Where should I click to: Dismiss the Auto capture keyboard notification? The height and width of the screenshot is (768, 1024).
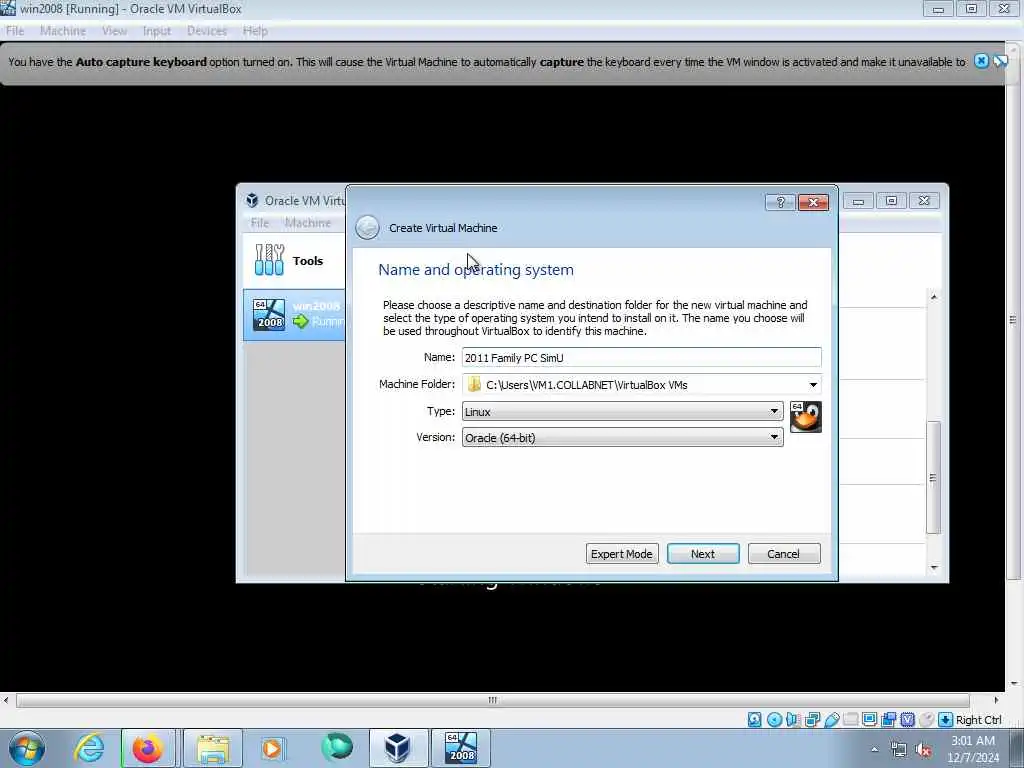[981, 61]
